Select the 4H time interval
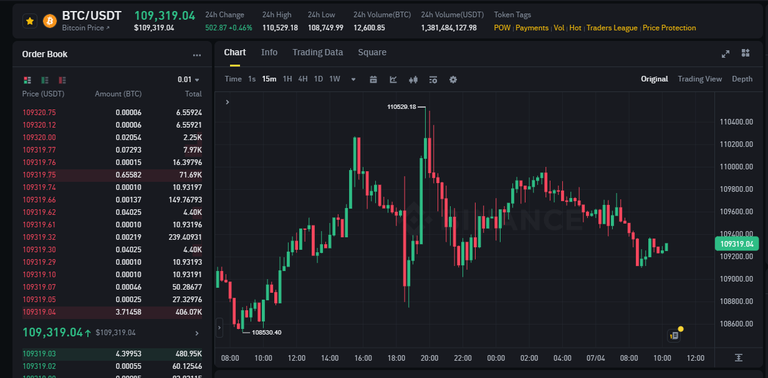The width and height of the screenshot is (768, 378). [x=303, y=79]
